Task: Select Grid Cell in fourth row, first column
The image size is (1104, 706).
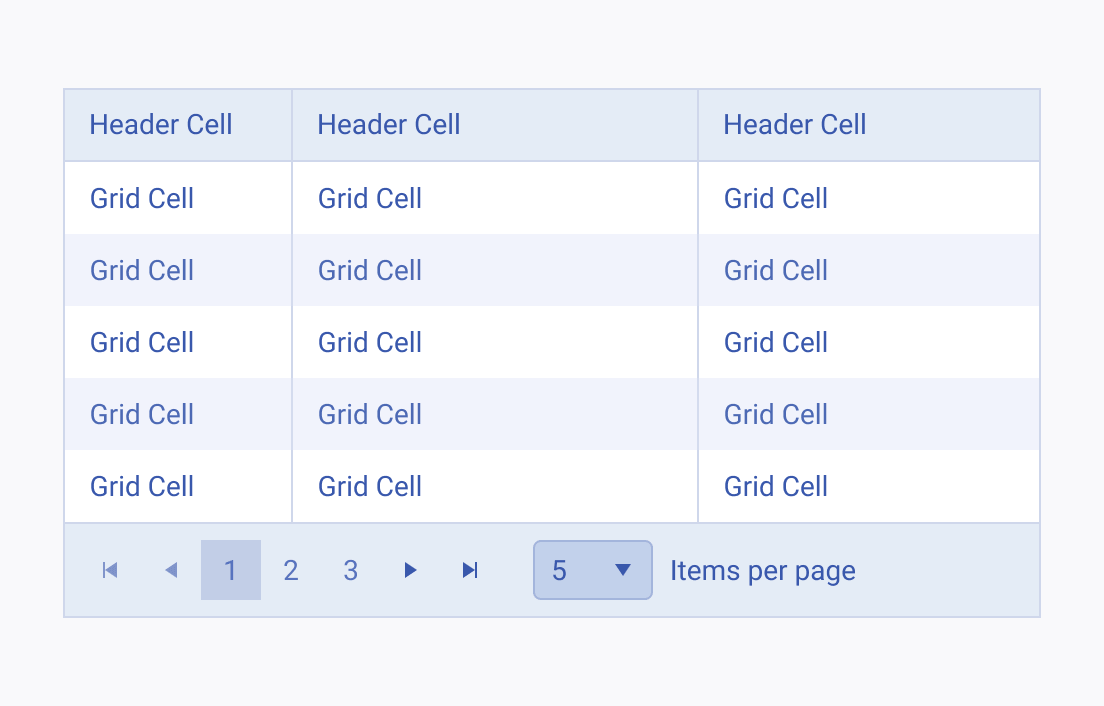Action: click(x=178, y=415)
